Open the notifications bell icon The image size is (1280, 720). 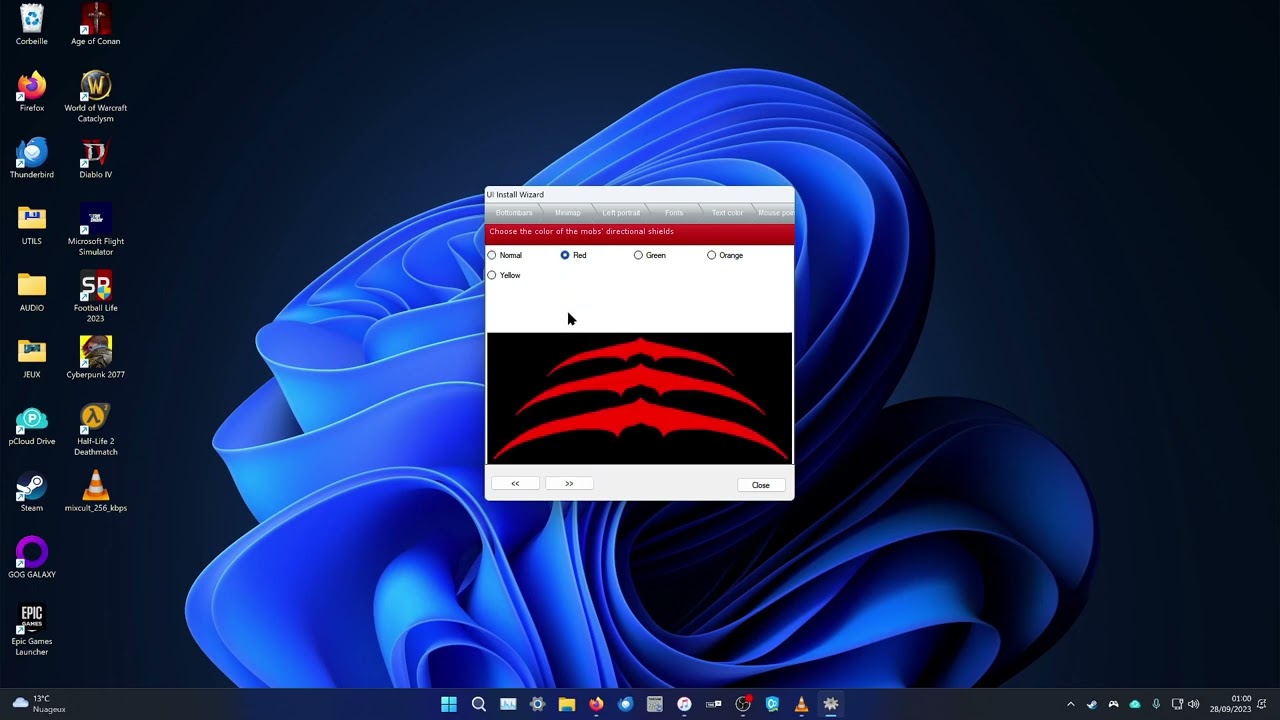1264,704
